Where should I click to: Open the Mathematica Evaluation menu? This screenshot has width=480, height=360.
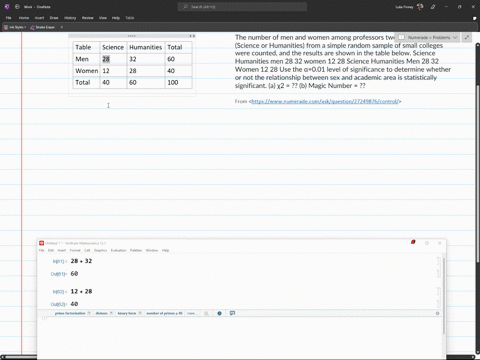point(118,250)
